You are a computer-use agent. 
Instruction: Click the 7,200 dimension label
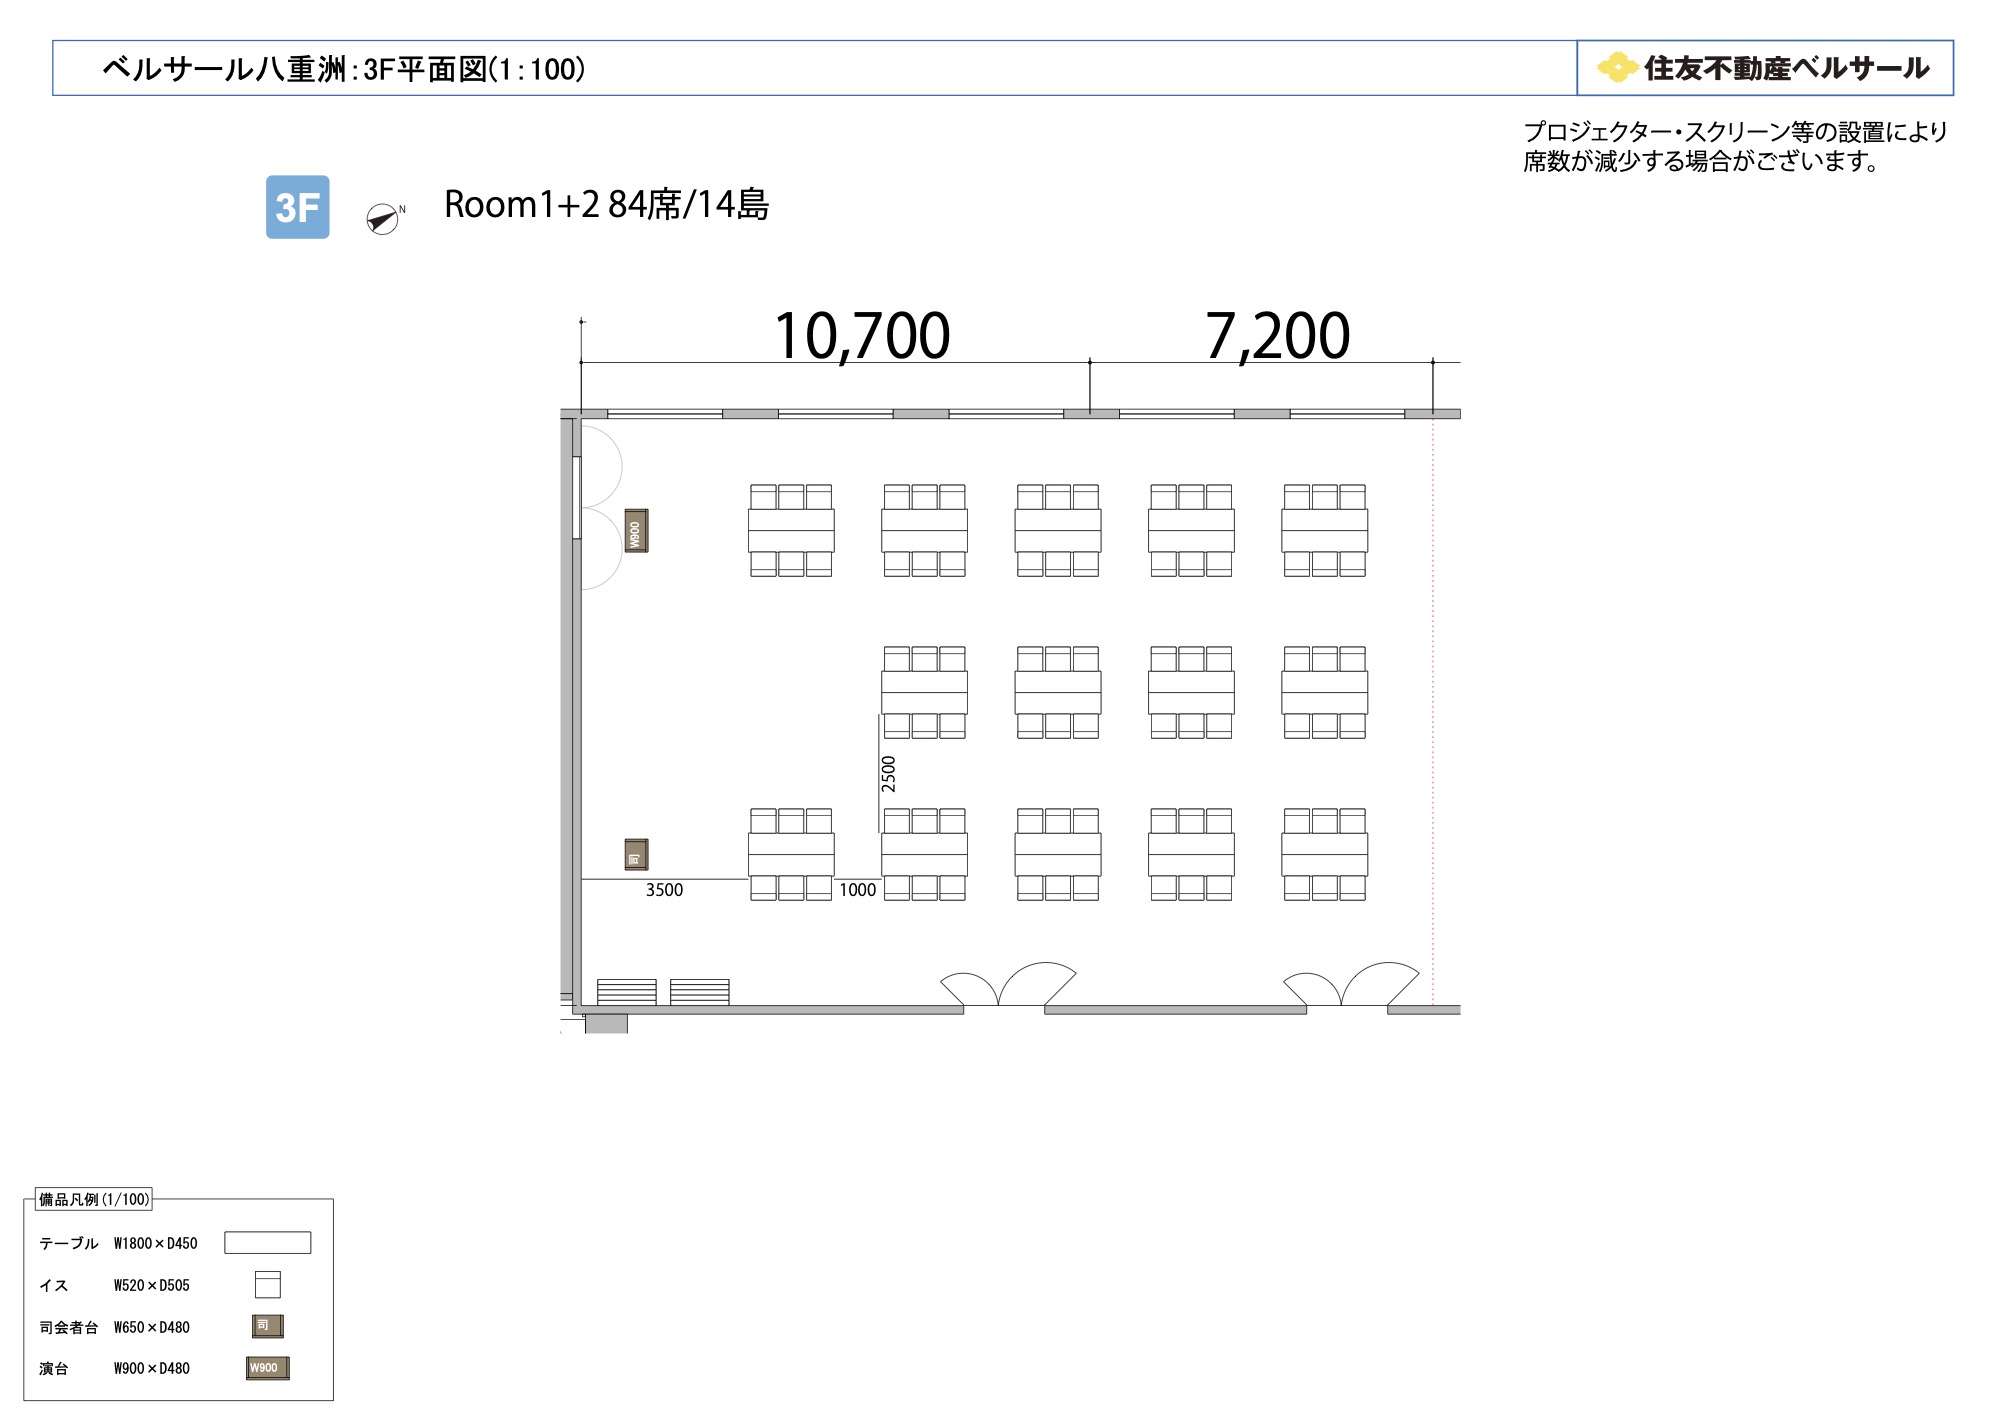[1277, 335]
